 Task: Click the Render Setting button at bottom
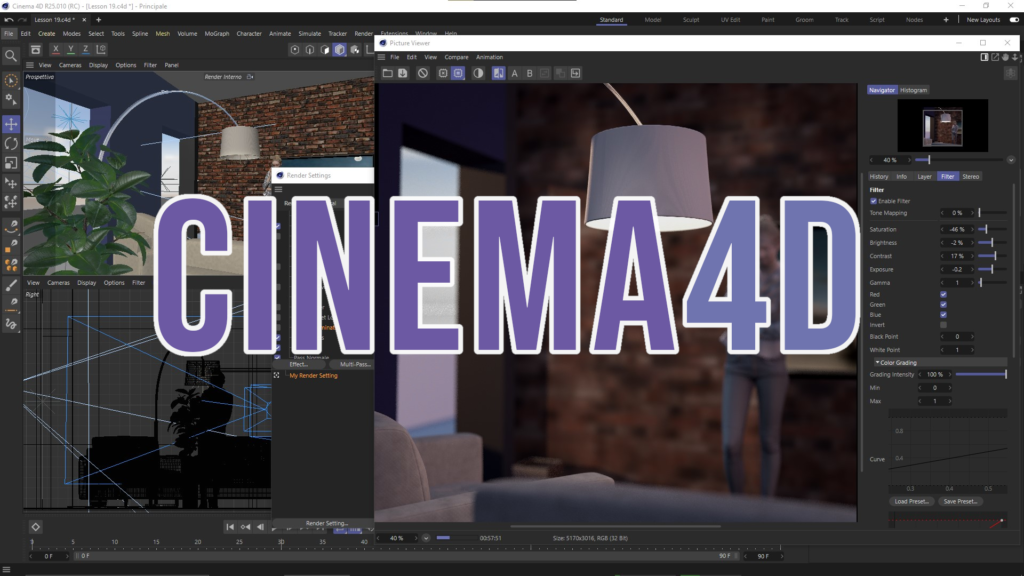click(326, 523)
